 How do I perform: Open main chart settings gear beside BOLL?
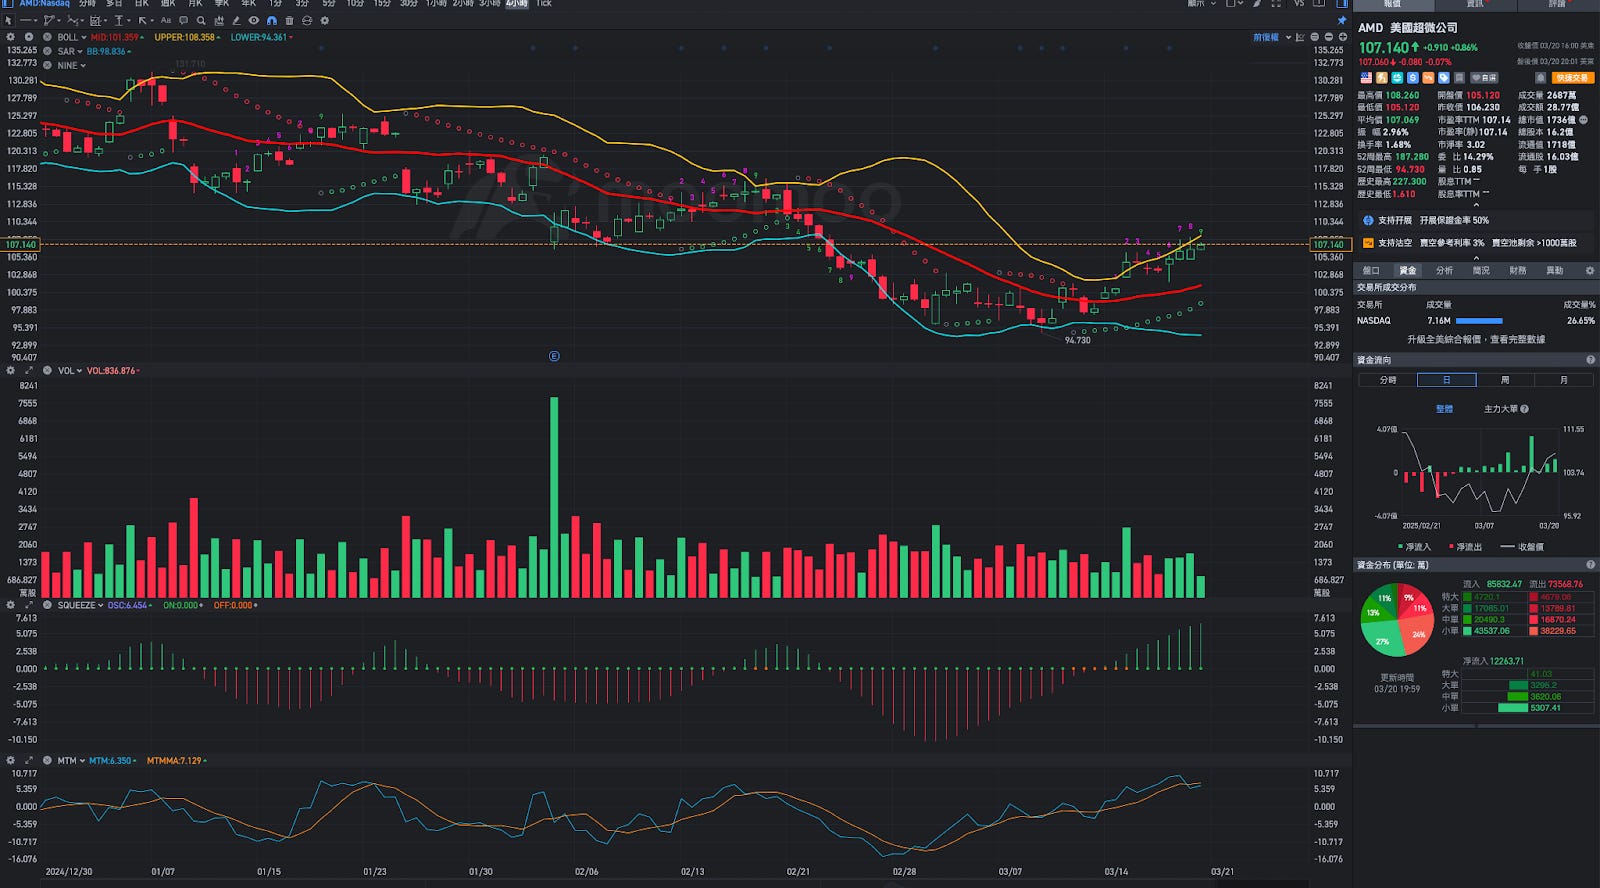pos(10,37)
